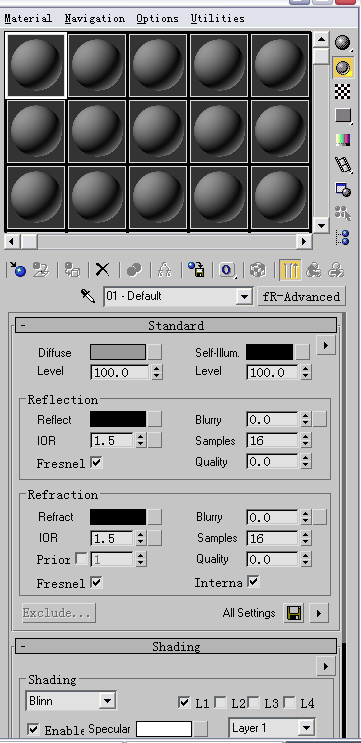
Task: Open the Video Color Check icon
Action: (x=343, y=139)
